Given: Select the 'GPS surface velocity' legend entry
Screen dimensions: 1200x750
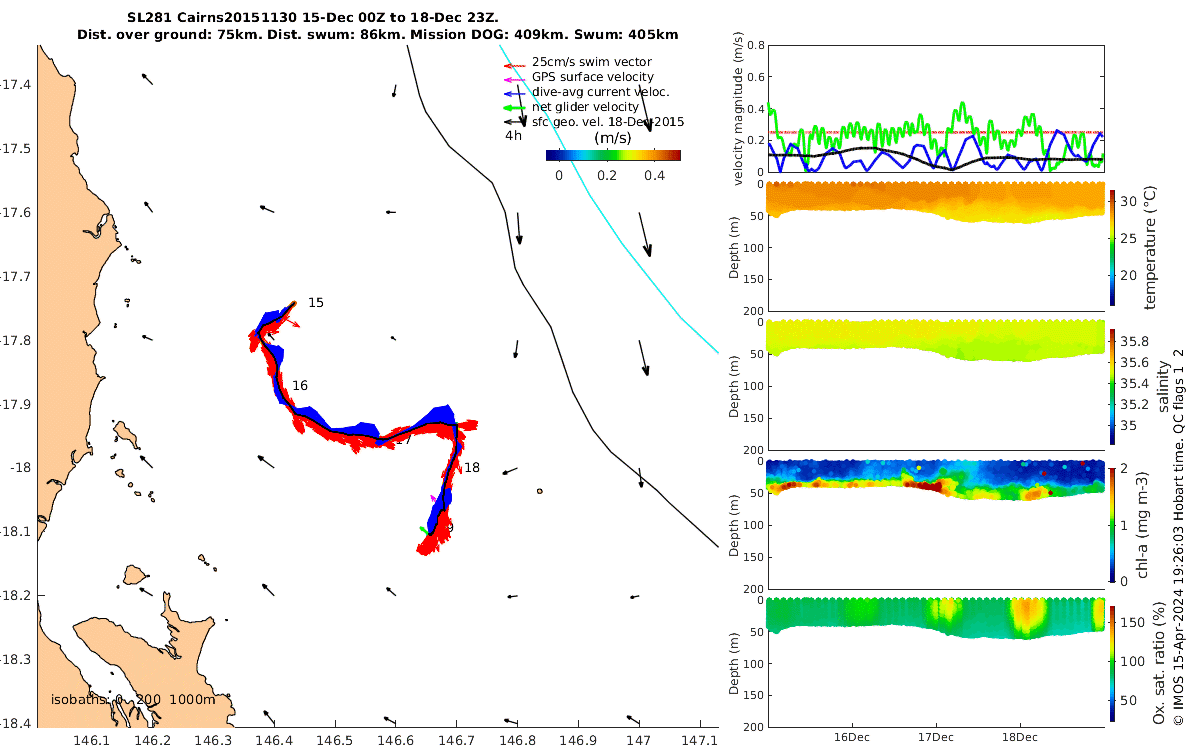Looking at the screenshot, I should point(580,77).
